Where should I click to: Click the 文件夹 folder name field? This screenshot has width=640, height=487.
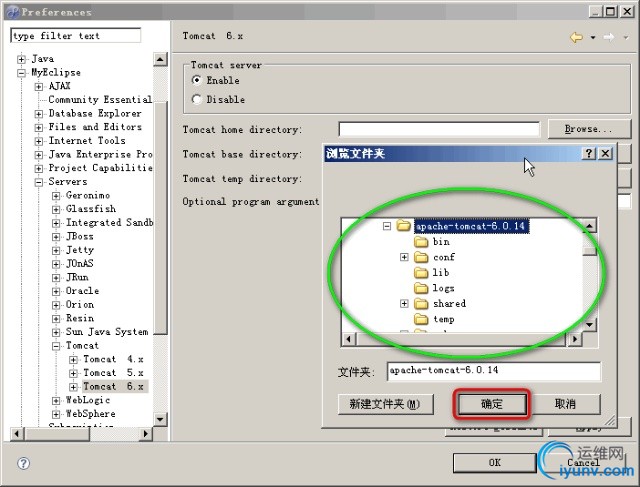pos(494,371)
